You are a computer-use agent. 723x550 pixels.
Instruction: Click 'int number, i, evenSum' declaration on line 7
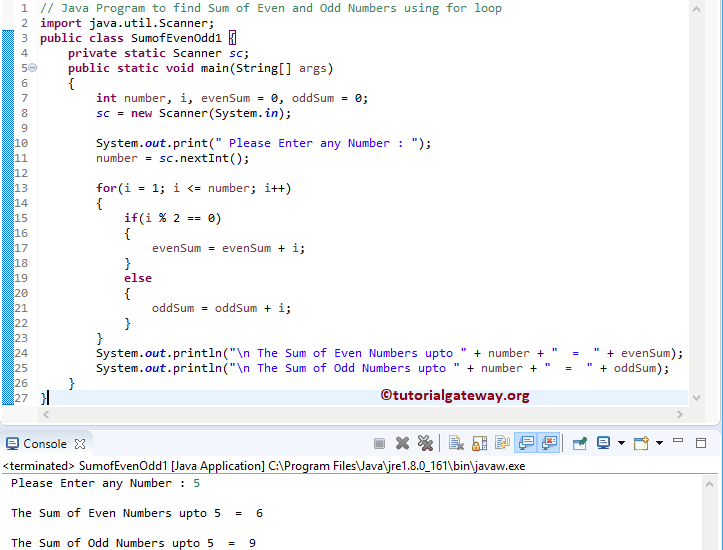pyautogui.click(x=173, y=98)
